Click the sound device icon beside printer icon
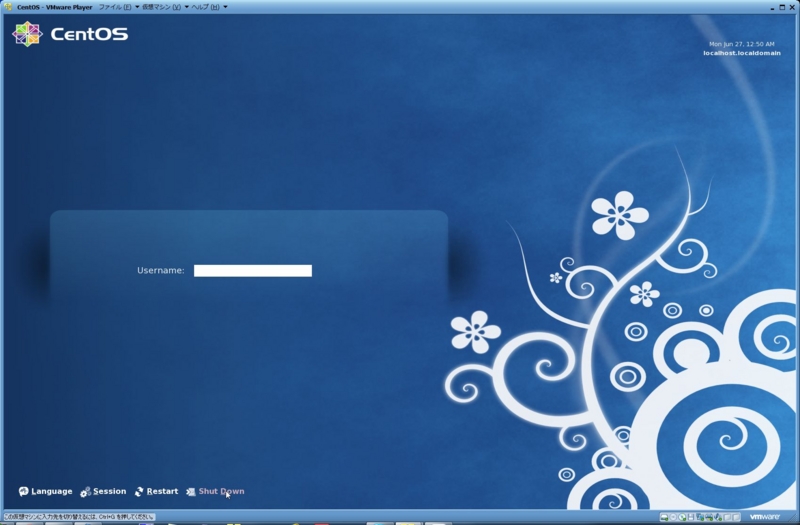The height and width of the screenshot is (525, 800). [x=718, y=517]
